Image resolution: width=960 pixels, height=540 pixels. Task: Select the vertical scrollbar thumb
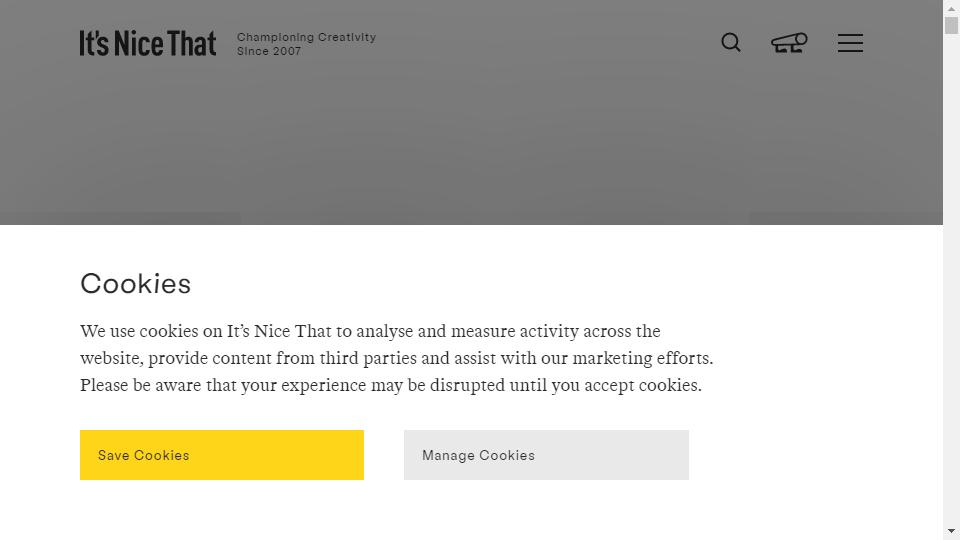951,26
